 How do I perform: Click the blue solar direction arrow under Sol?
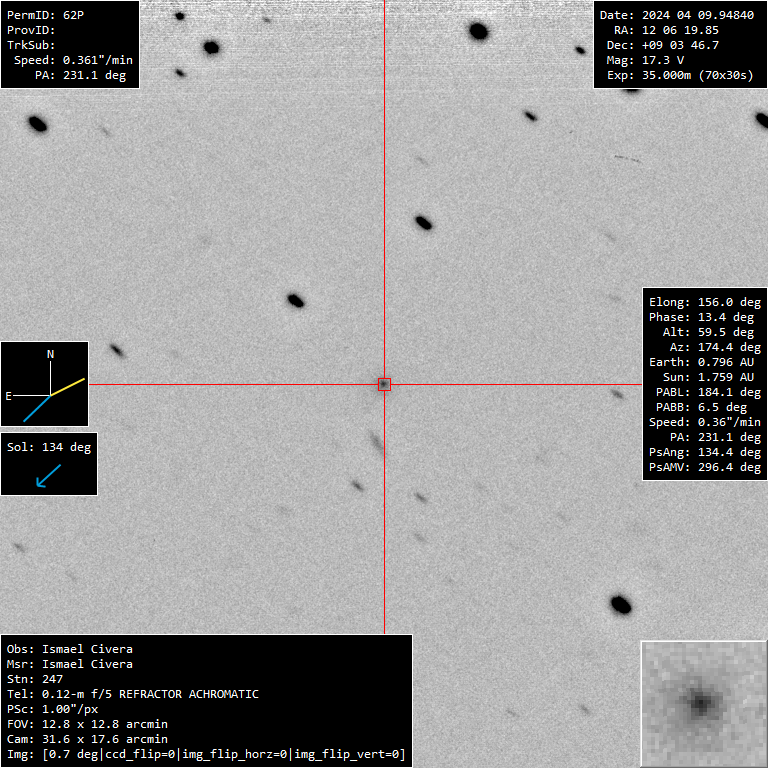click(x=48, y=476)
